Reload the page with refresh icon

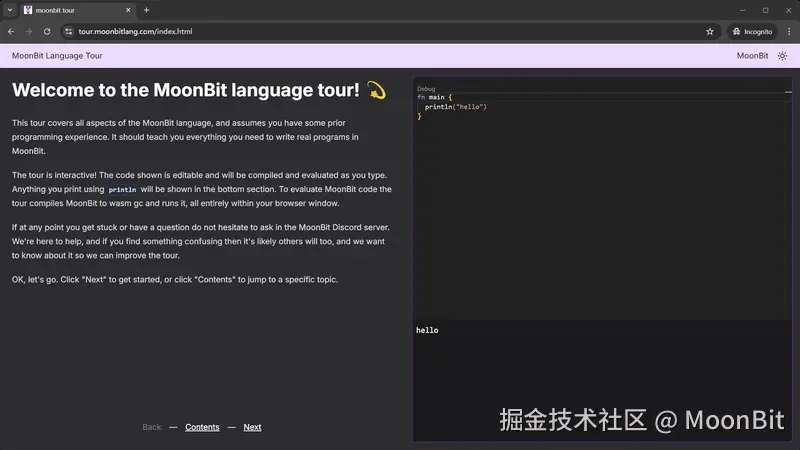click(47, 31)
